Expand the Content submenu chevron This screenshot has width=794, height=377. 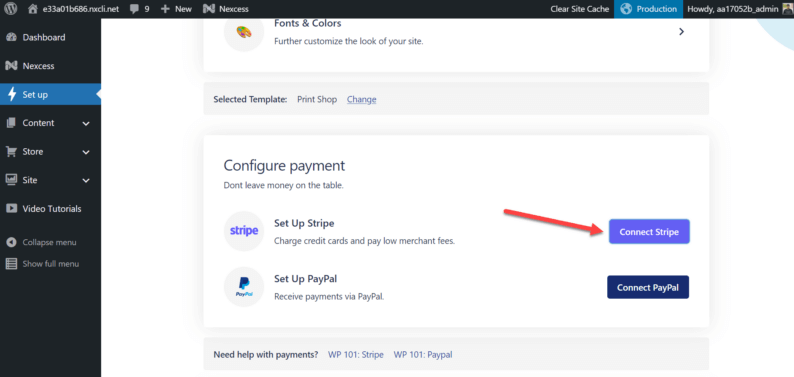point(86,123)
